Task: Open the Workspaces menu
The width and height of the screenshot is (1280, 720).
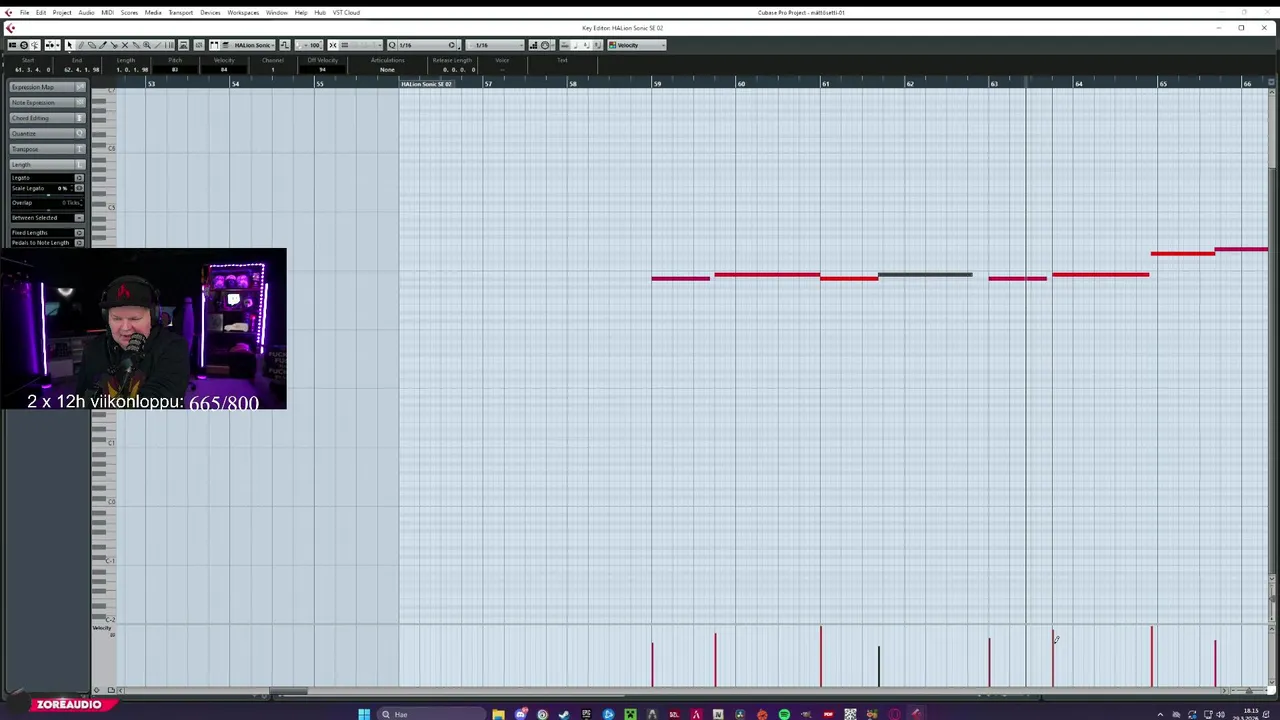Action: coord(243,12)
